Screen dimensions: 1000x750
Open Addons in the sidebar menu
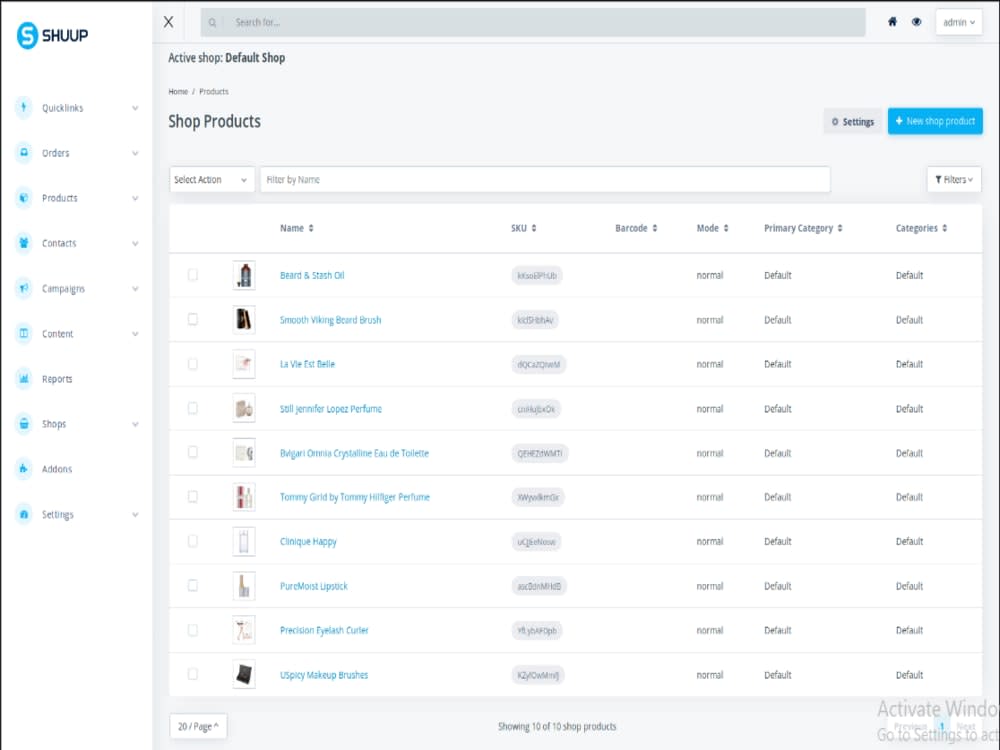pos(57,469)
